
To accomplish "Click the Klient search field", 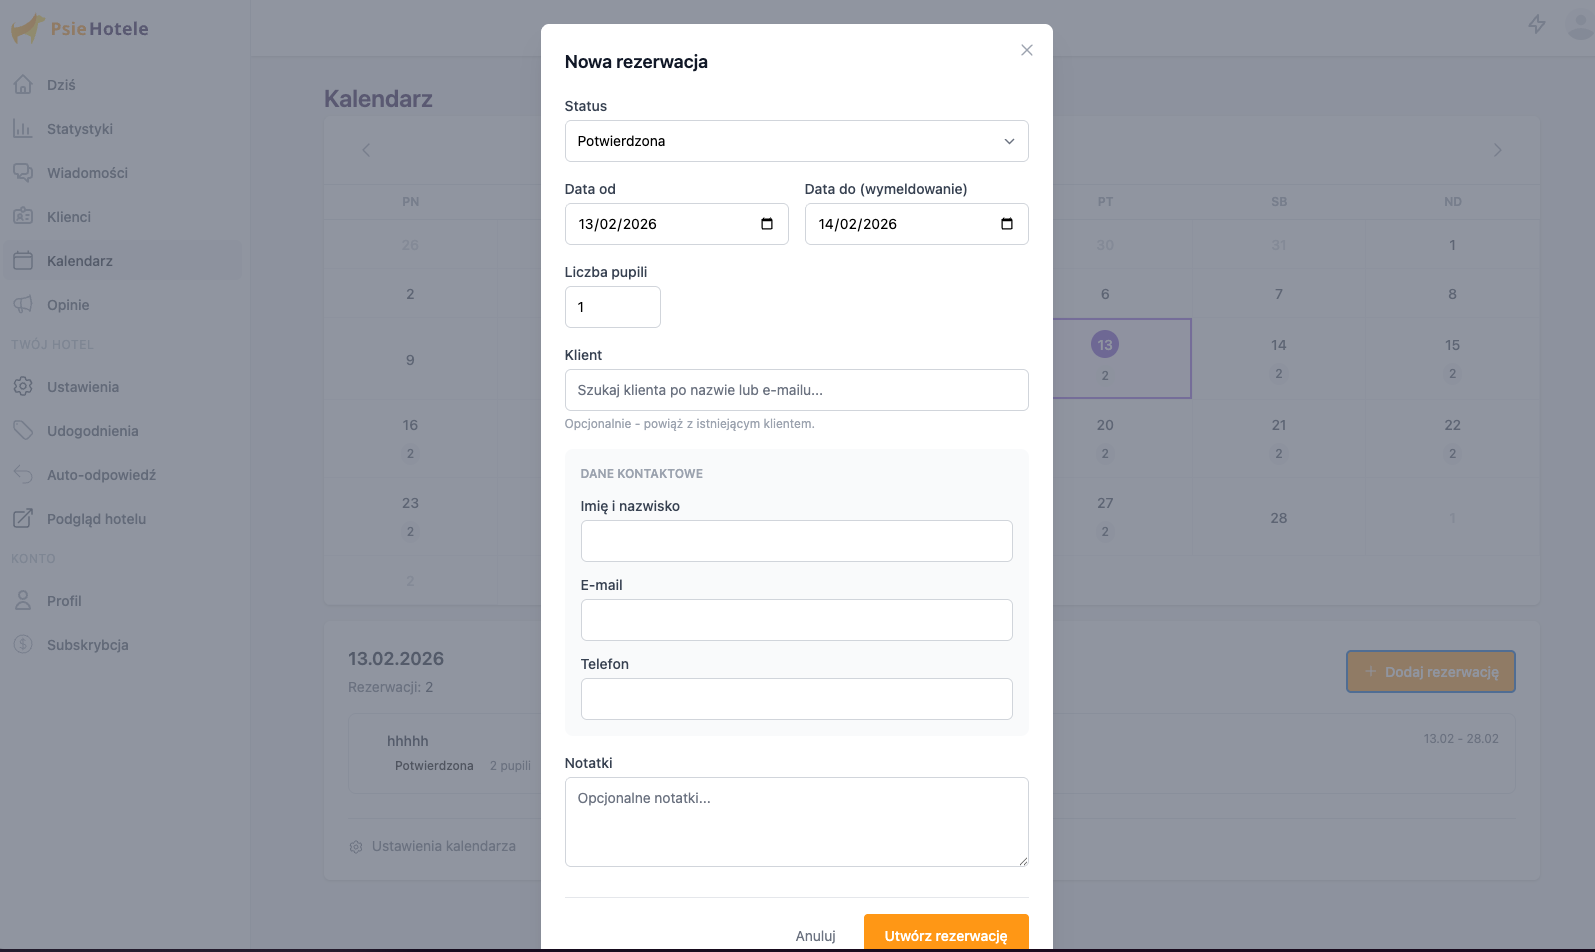I will pyautogui.click(x=796, y=390).
